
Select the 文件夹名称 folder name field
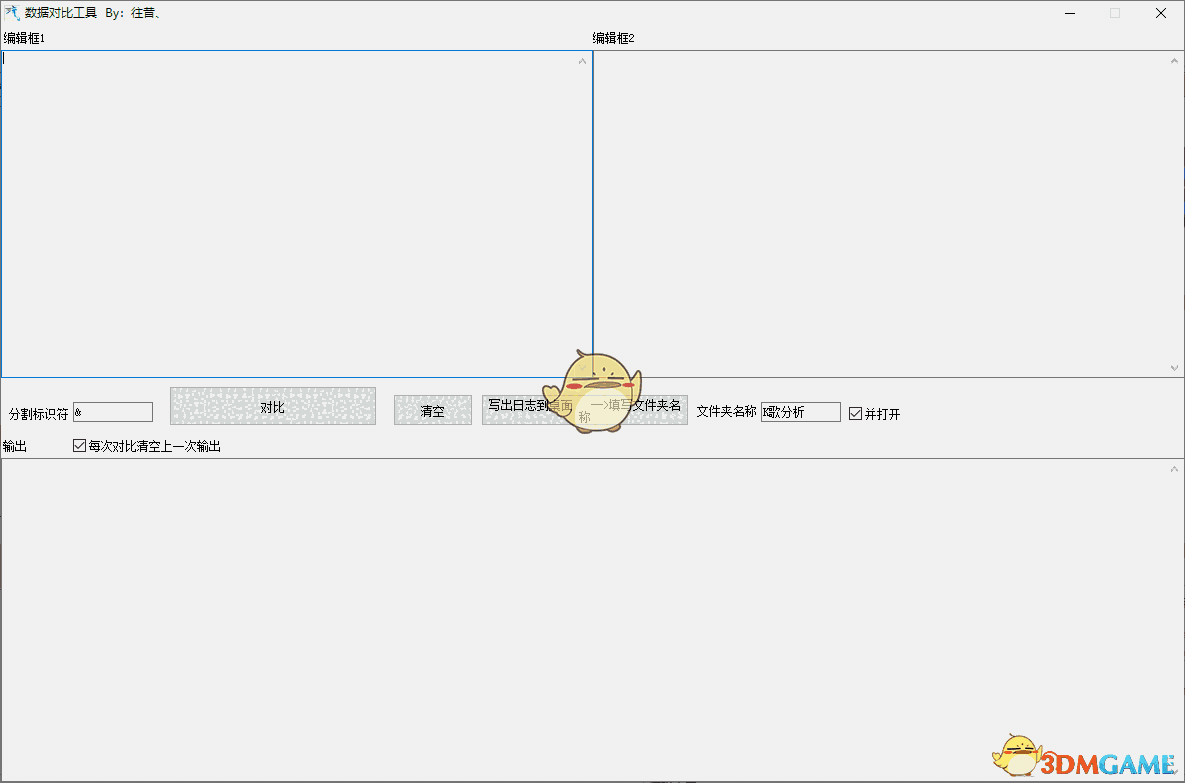point(800,412)
